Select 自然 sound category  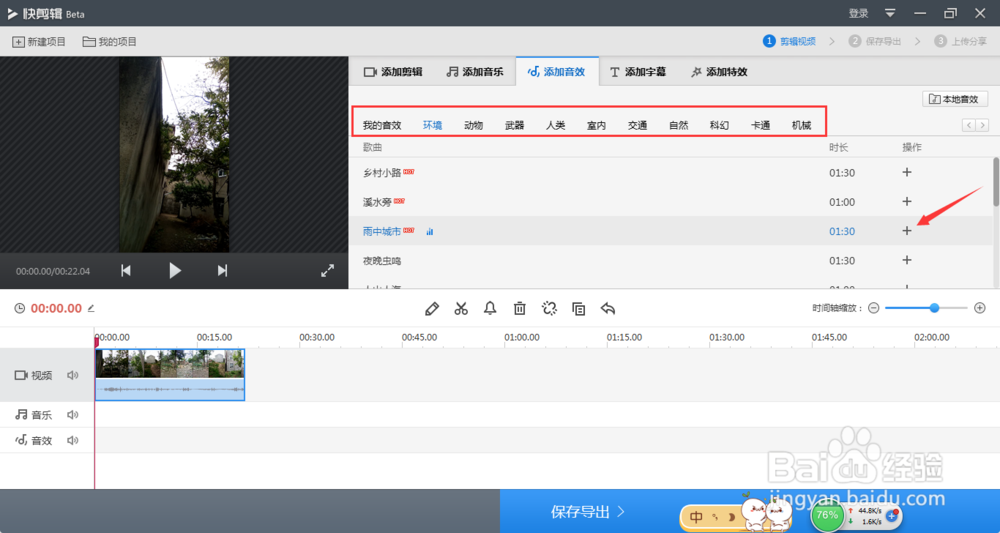(x=679, y=126)
